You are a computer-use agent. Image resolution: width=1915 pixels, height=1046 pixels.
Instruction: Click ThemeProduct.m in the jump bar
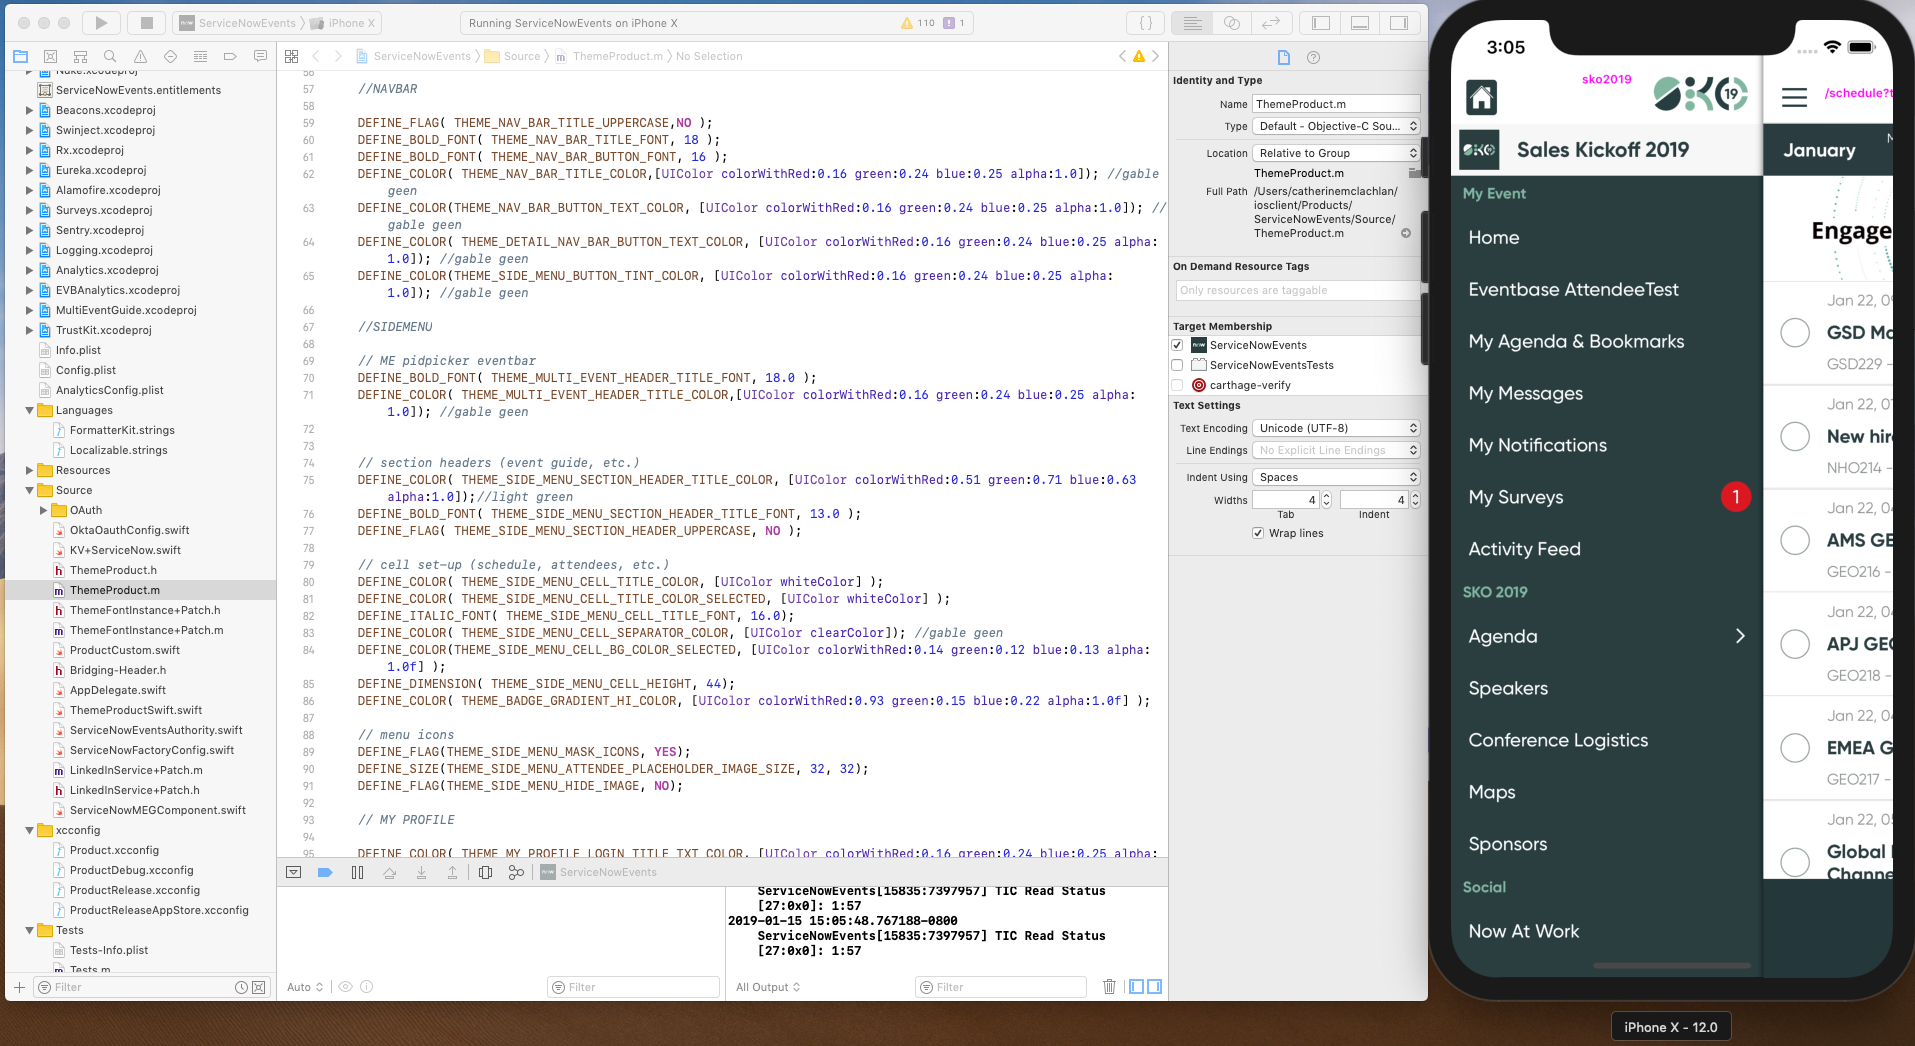tap(617, 56)
